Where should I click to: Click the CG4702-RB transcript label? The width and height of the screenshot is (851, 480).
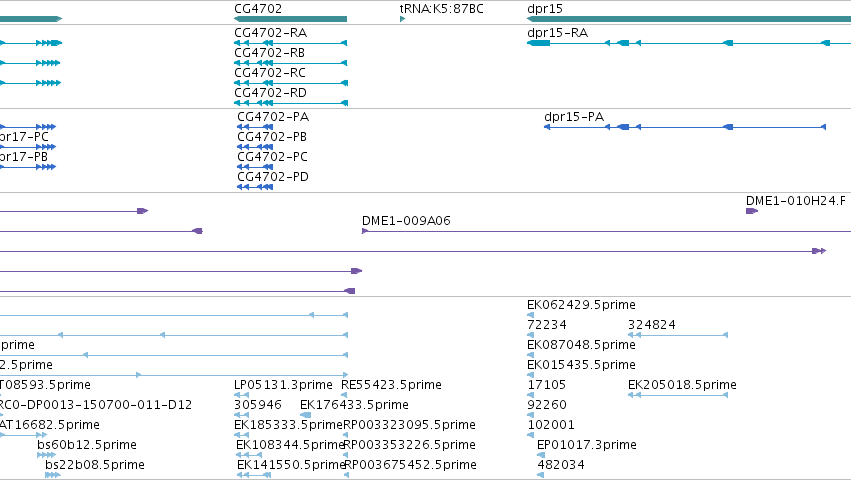269,53
